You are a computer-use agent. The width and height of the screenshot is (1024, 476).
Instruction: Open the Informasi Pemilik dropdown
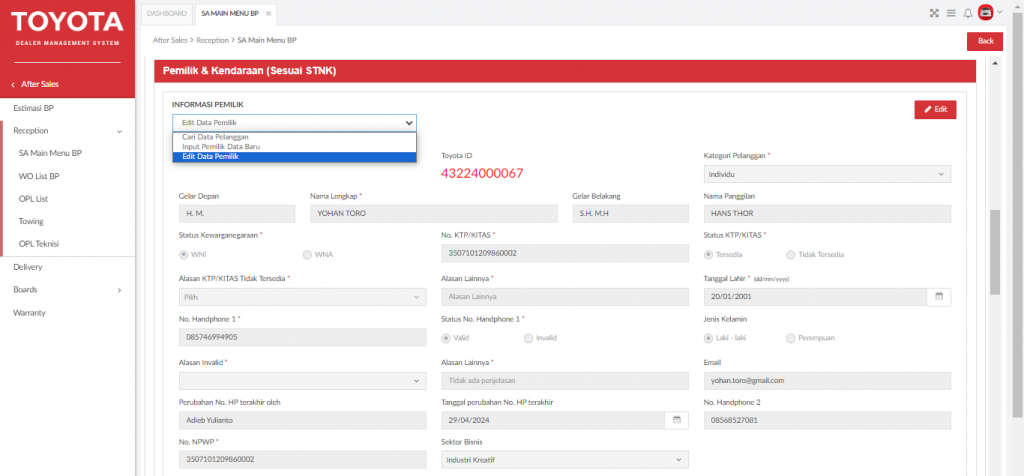click(x=294, y=123)
